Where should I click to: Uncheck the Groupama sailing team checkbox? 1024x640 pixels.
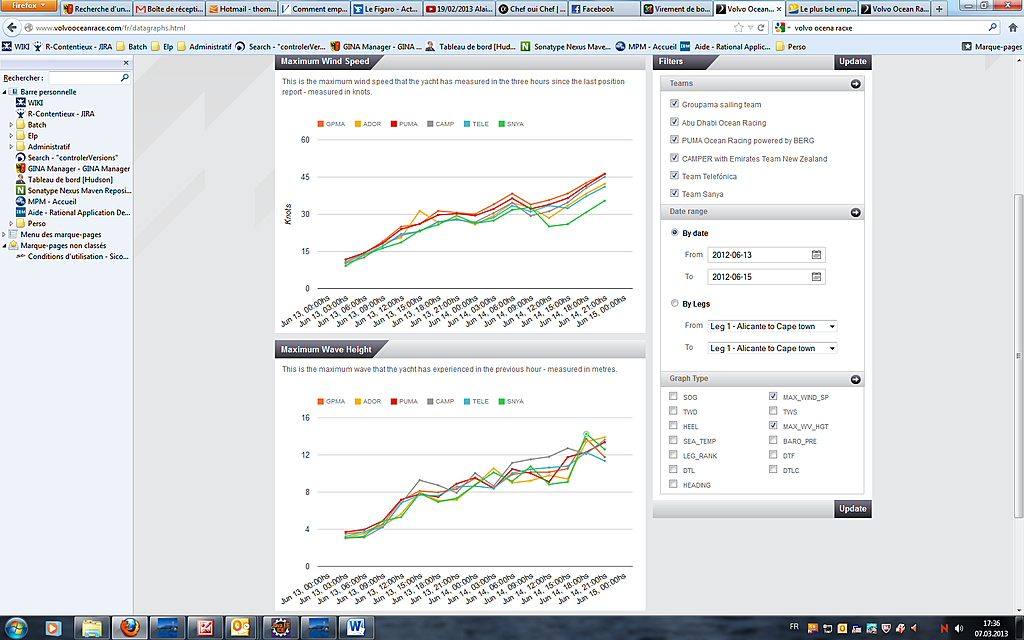point(674,103)
